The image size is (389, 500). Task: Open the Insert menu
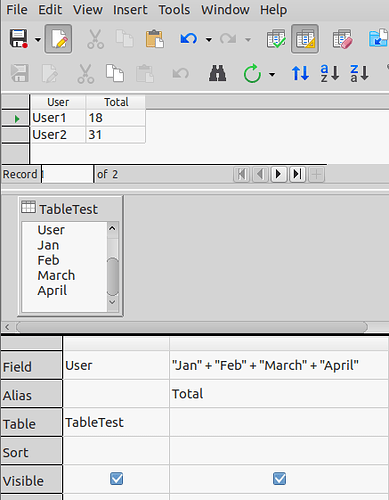(x=130, y=10)
